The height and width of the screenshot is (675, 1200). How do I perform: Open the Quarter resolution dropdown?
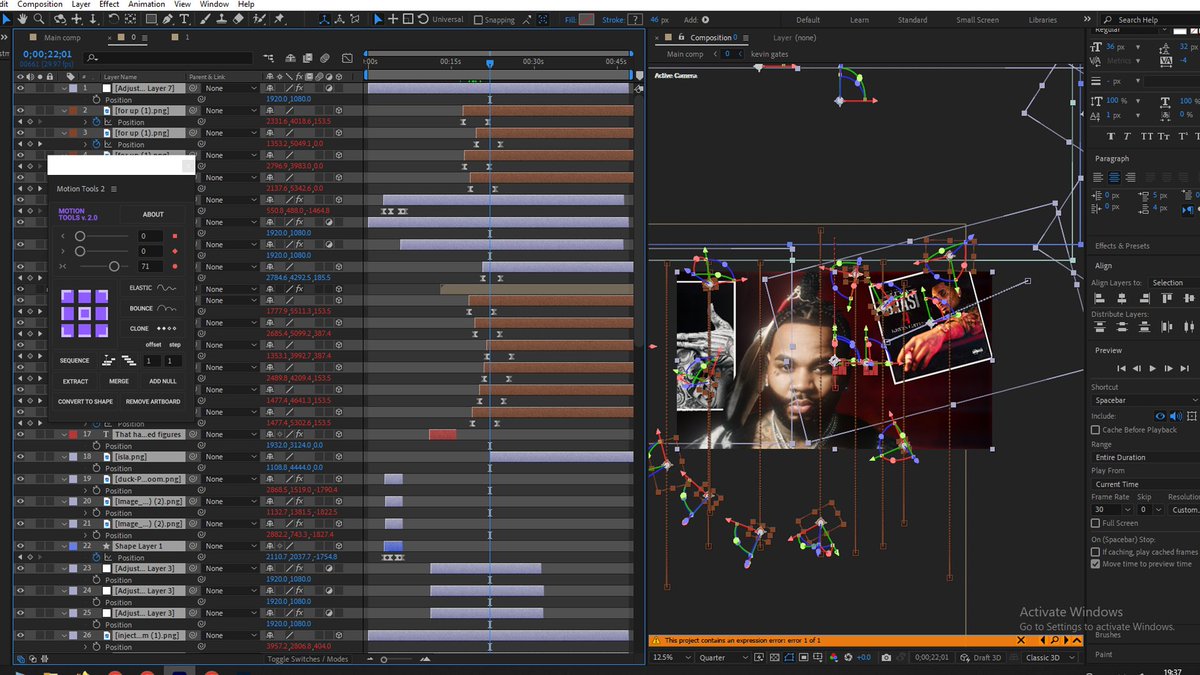723,657
